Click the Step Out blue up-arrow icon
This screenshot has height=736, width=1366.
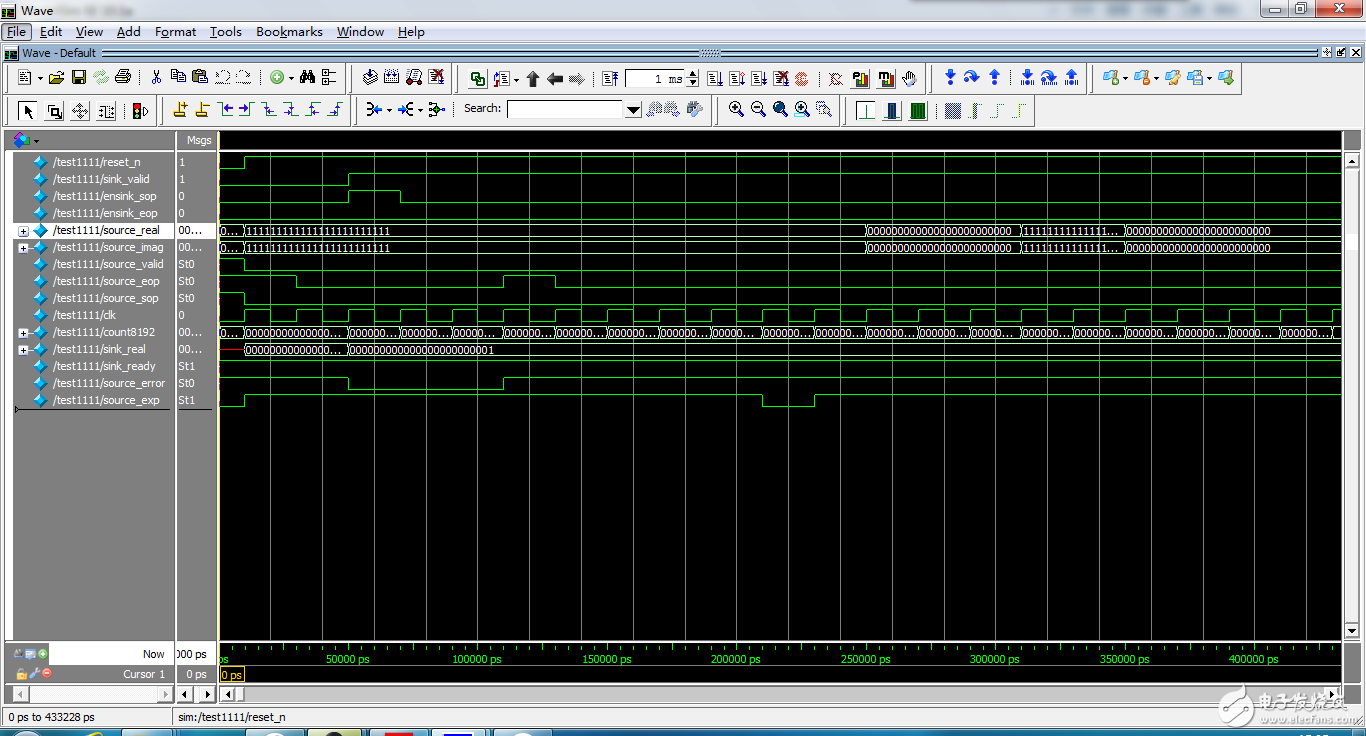click(x=994, y=77)
